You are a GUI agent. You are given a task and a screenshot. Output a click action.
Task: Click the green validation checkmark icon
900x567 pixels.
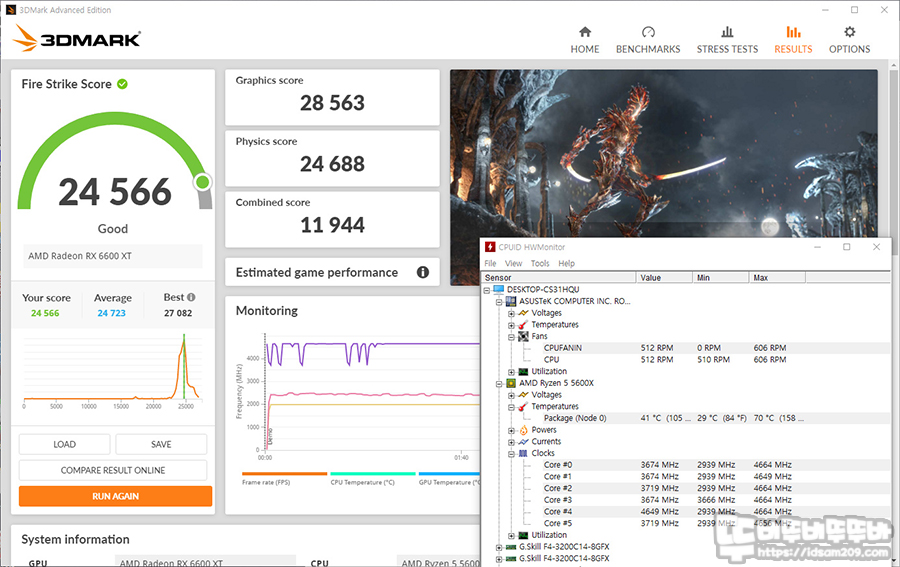122,84
